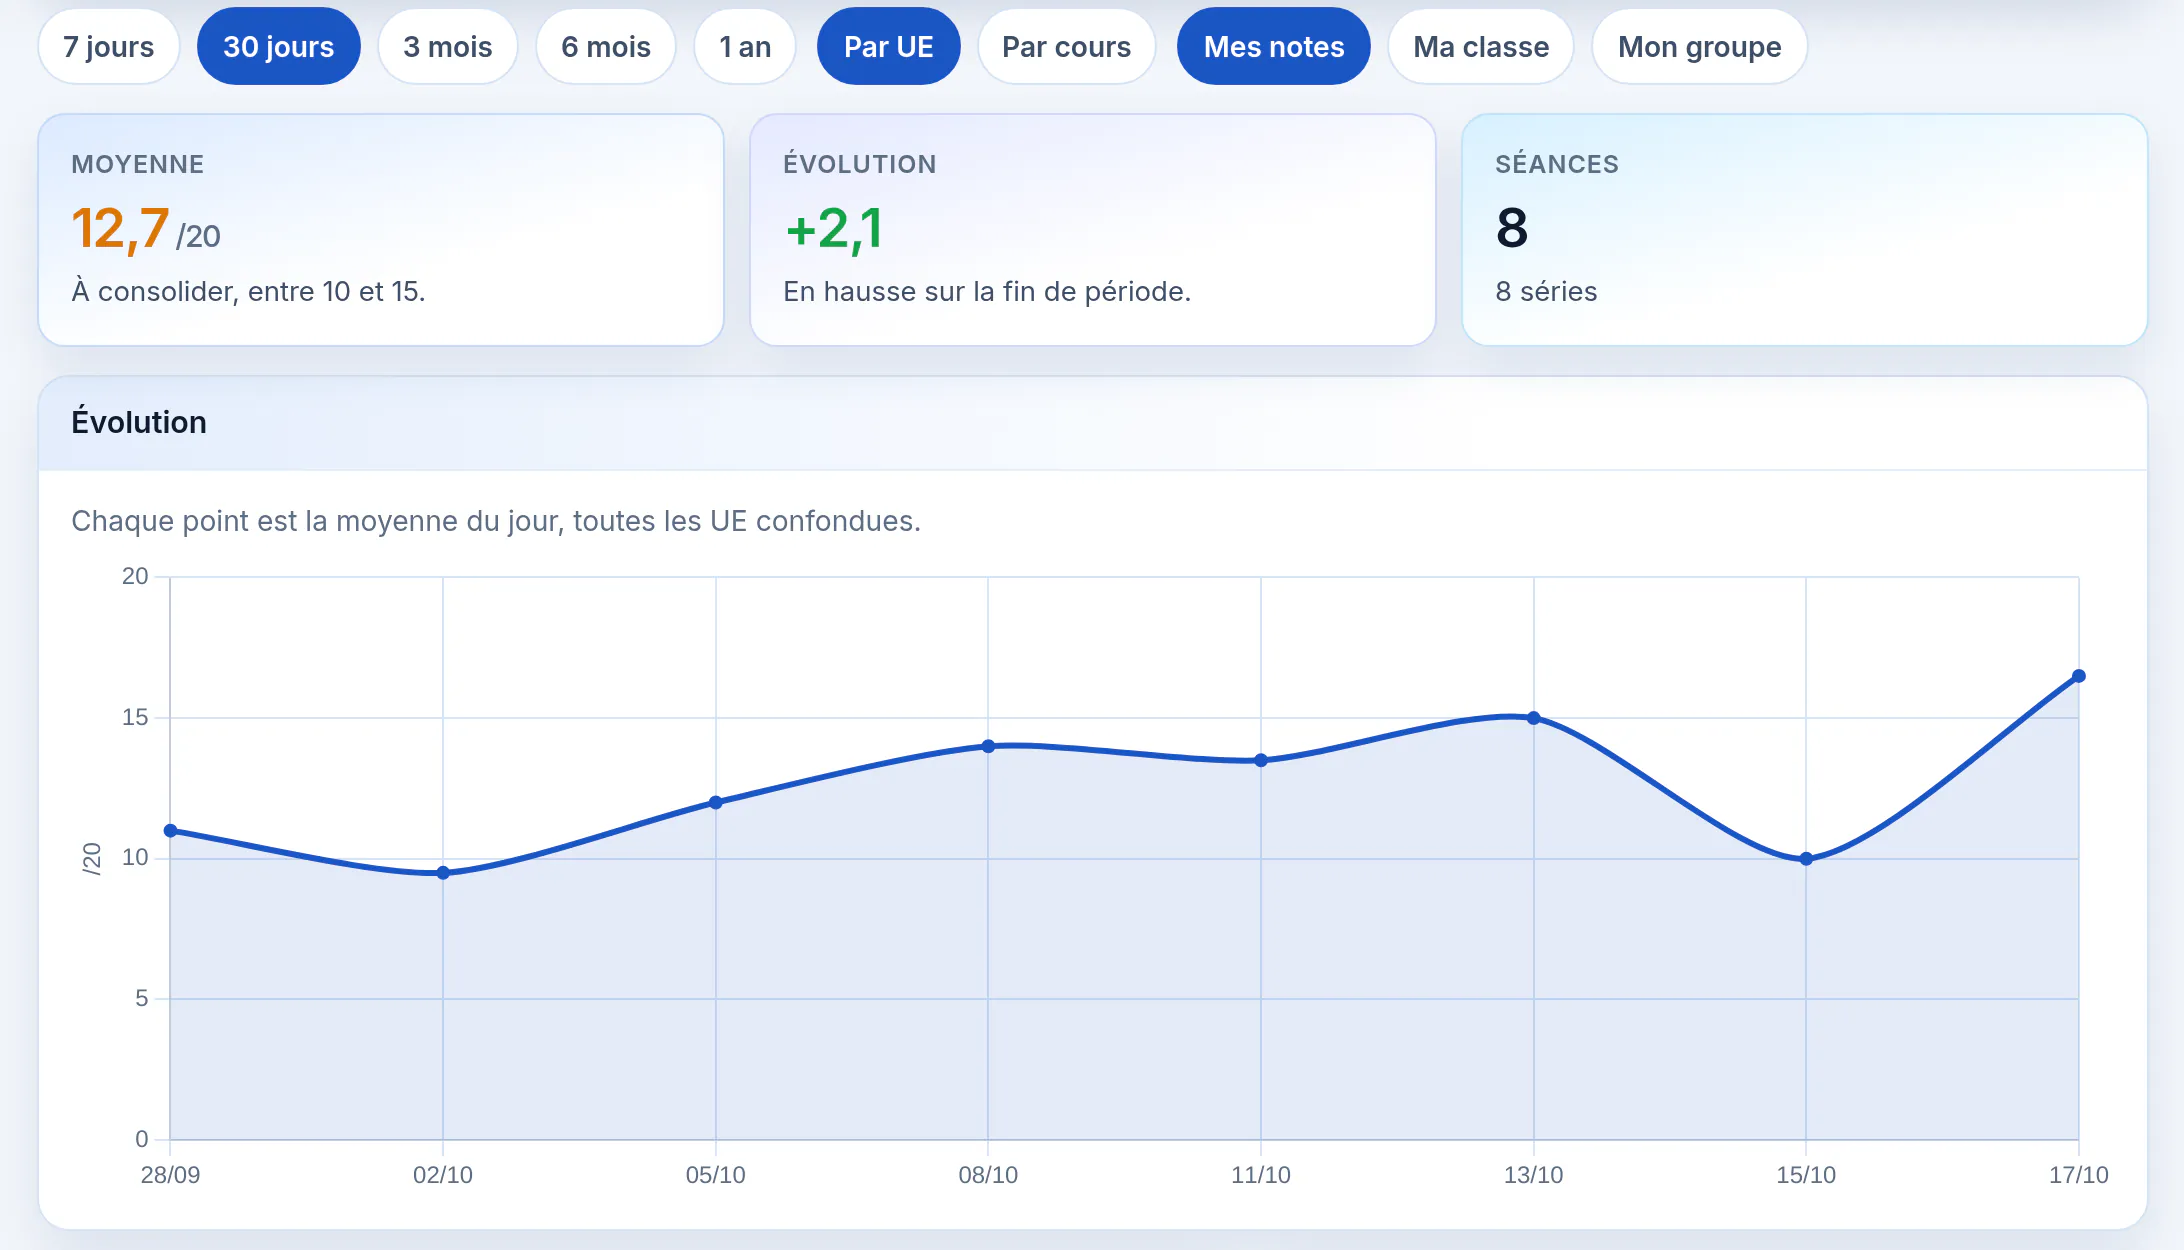Click the 15/10 dip point
Screen dimensions: 2184x1250
pyautogui.click(x=1806, y=859)
